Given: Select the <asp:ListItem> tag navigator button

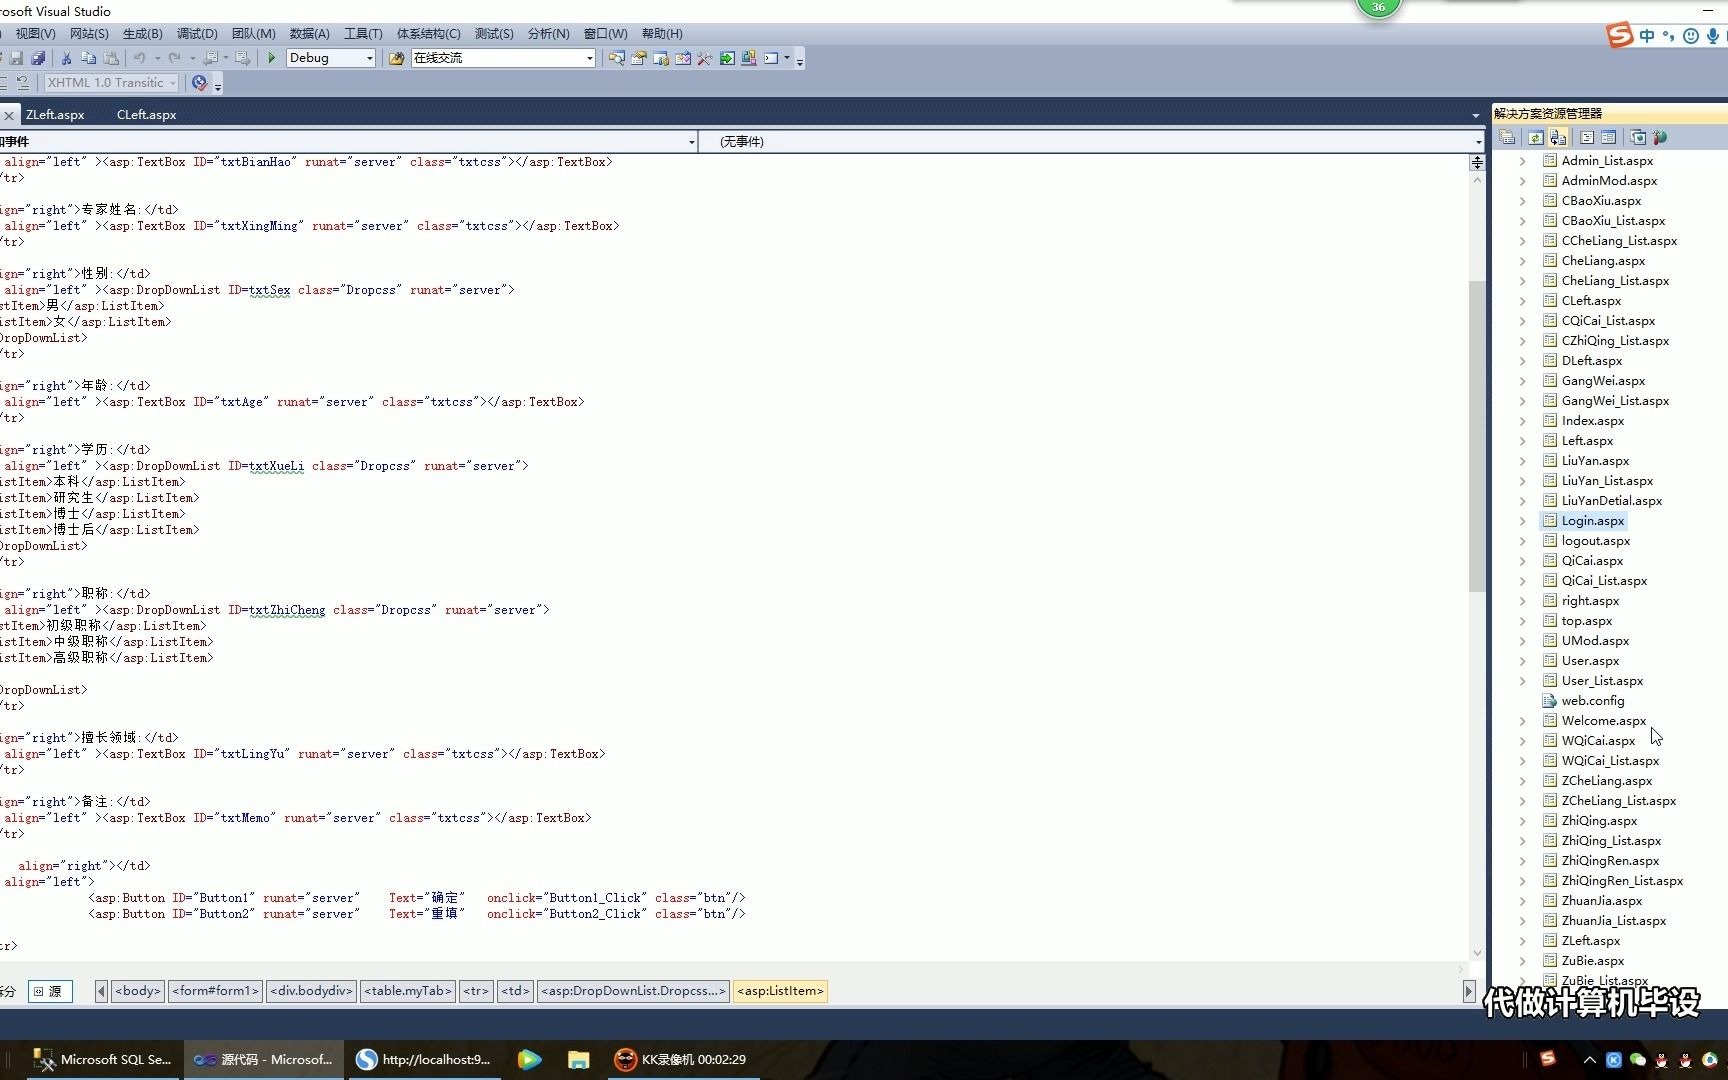Looking at the screenshot, I should tap(780, 991).
